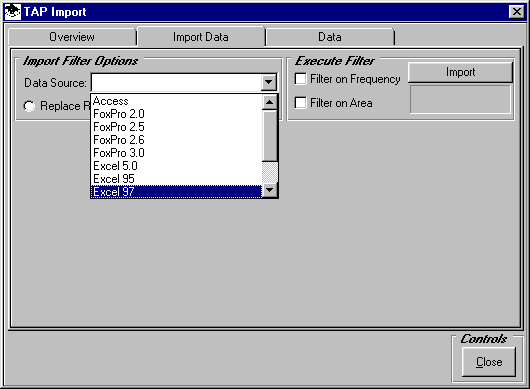Click the TAP Import title bar icon
The image size is (530, 389).
12,12
